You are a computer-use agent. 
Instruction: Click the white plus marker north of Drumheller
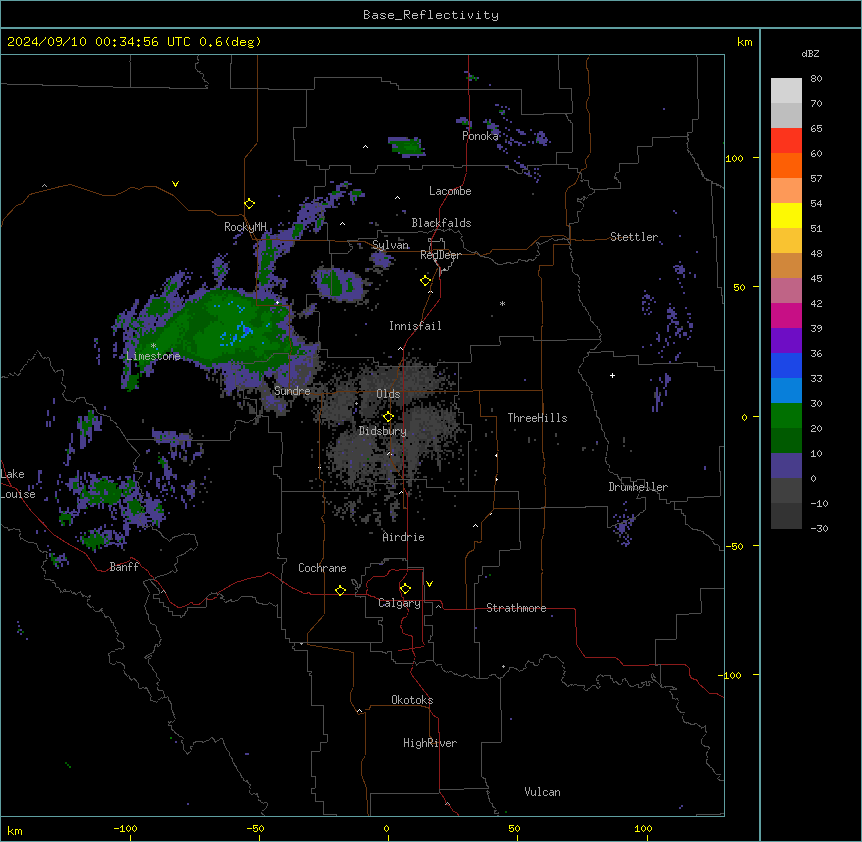(x=612, y=375)
